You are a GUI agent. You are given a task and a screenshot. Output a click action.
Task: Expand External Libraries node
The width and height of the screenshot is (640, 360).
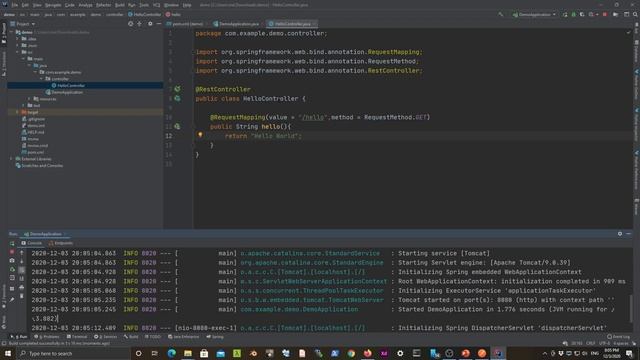click(x=11, y=159)
